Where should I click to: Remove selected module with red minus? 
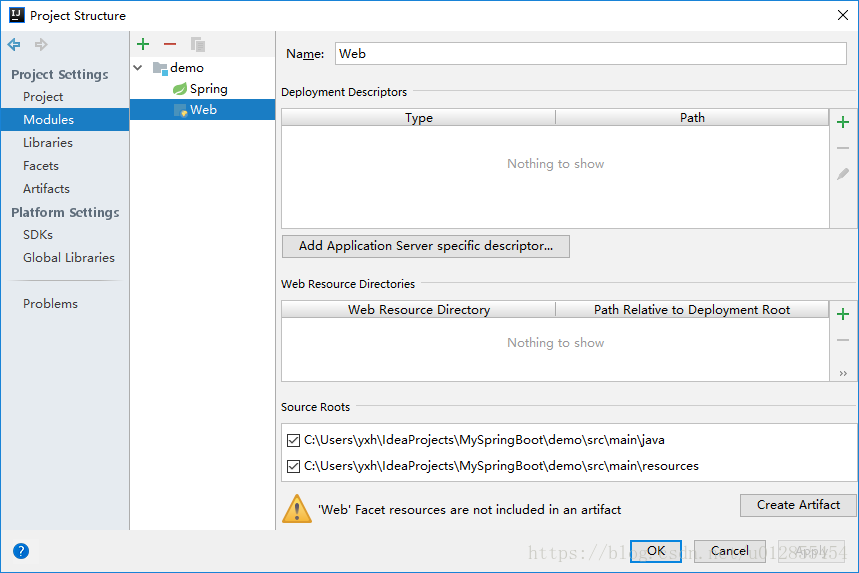point(170,44)
